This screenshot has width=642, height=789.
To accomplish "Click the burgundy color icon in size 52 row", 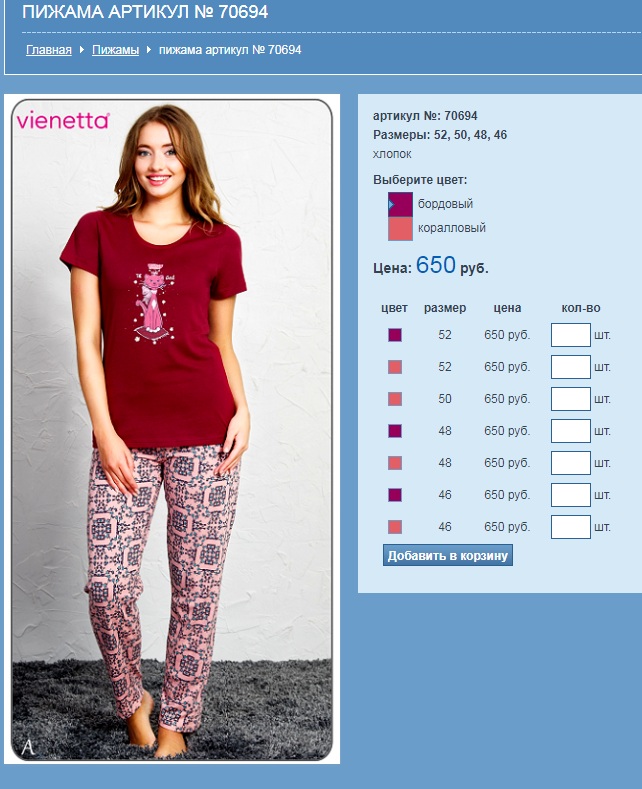I will tap(395, 335).
